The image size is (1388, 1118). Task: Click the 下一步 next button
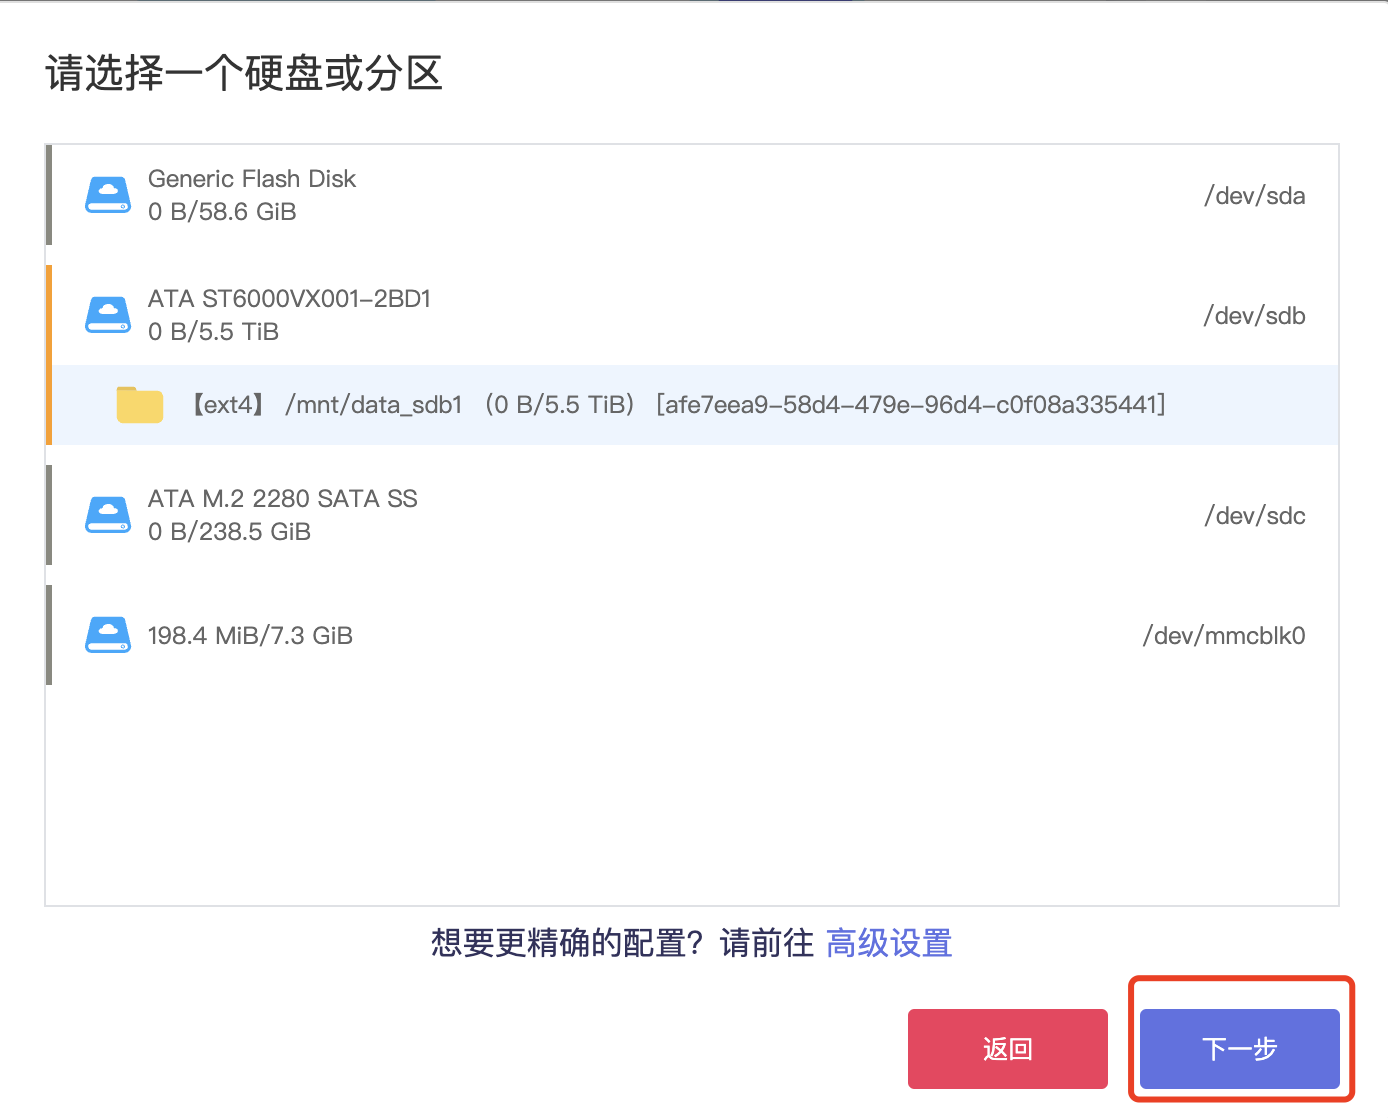(x=1239, y=1049)
